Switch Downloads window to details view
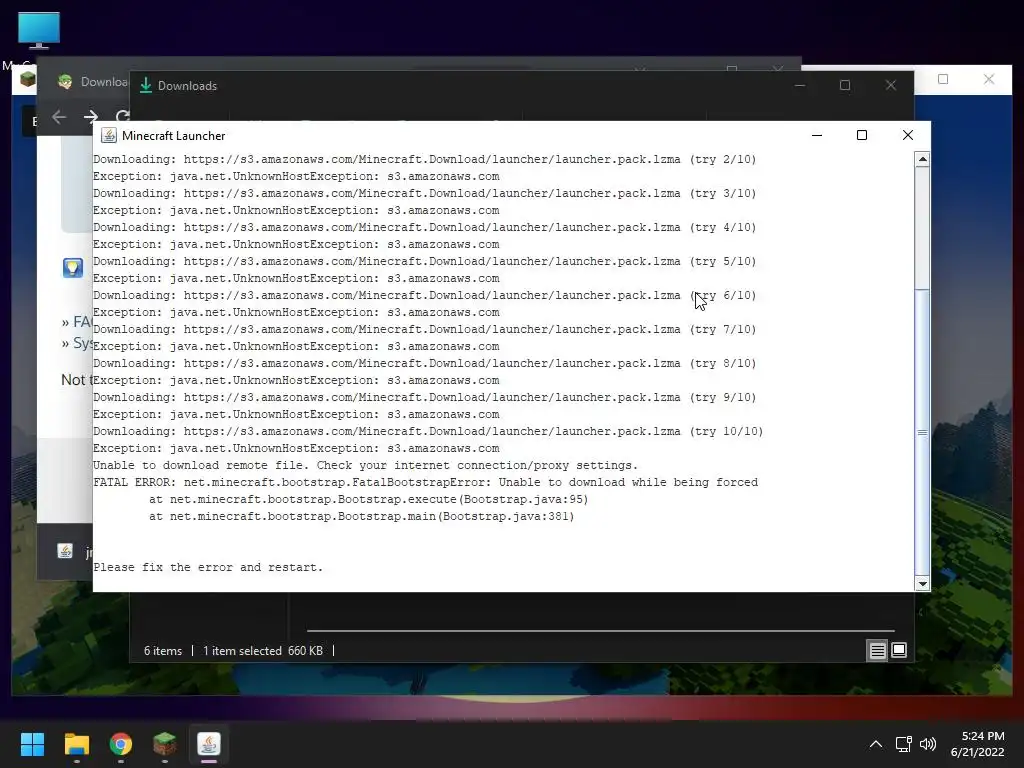Viewport: 1024px width, 768px height. (x=877, y=650)
